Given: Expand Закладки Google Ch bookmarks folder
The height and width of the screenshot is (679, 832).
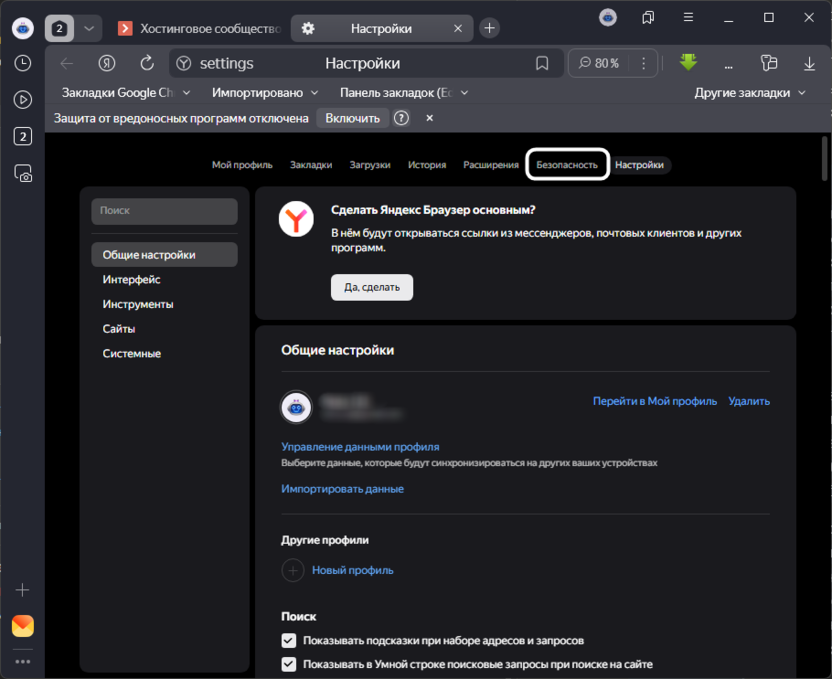Looking at the screenshot, I should (x=126, y=93).
